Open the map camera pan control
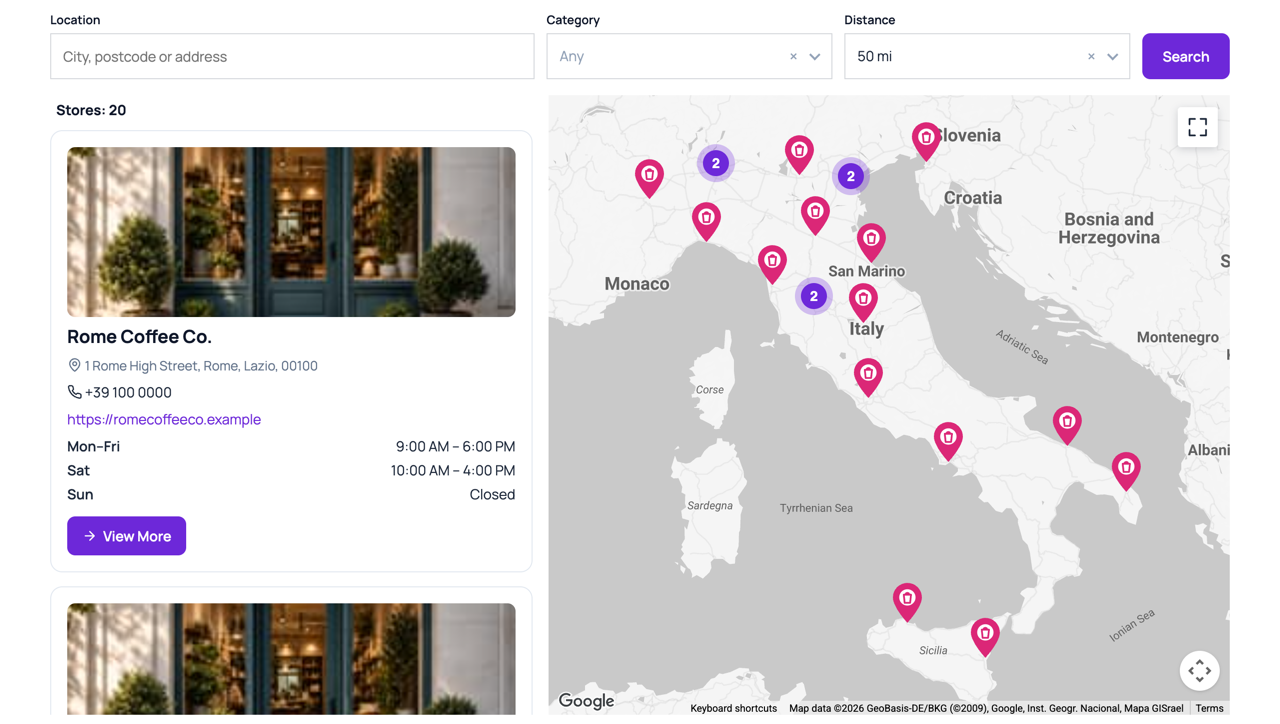The width and height of the screenshot is (1280, 724). click(1199, 670)
